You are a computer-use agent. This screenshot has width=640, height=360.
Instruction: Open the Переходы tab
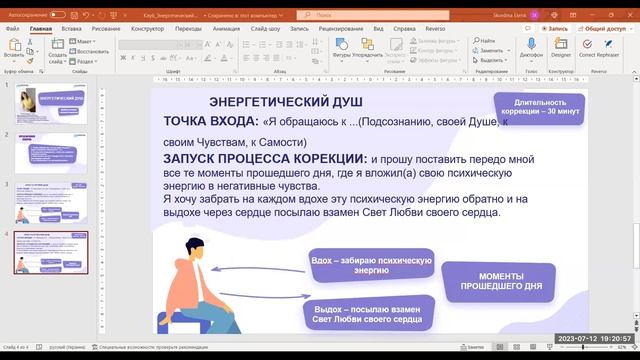[188, 29]
